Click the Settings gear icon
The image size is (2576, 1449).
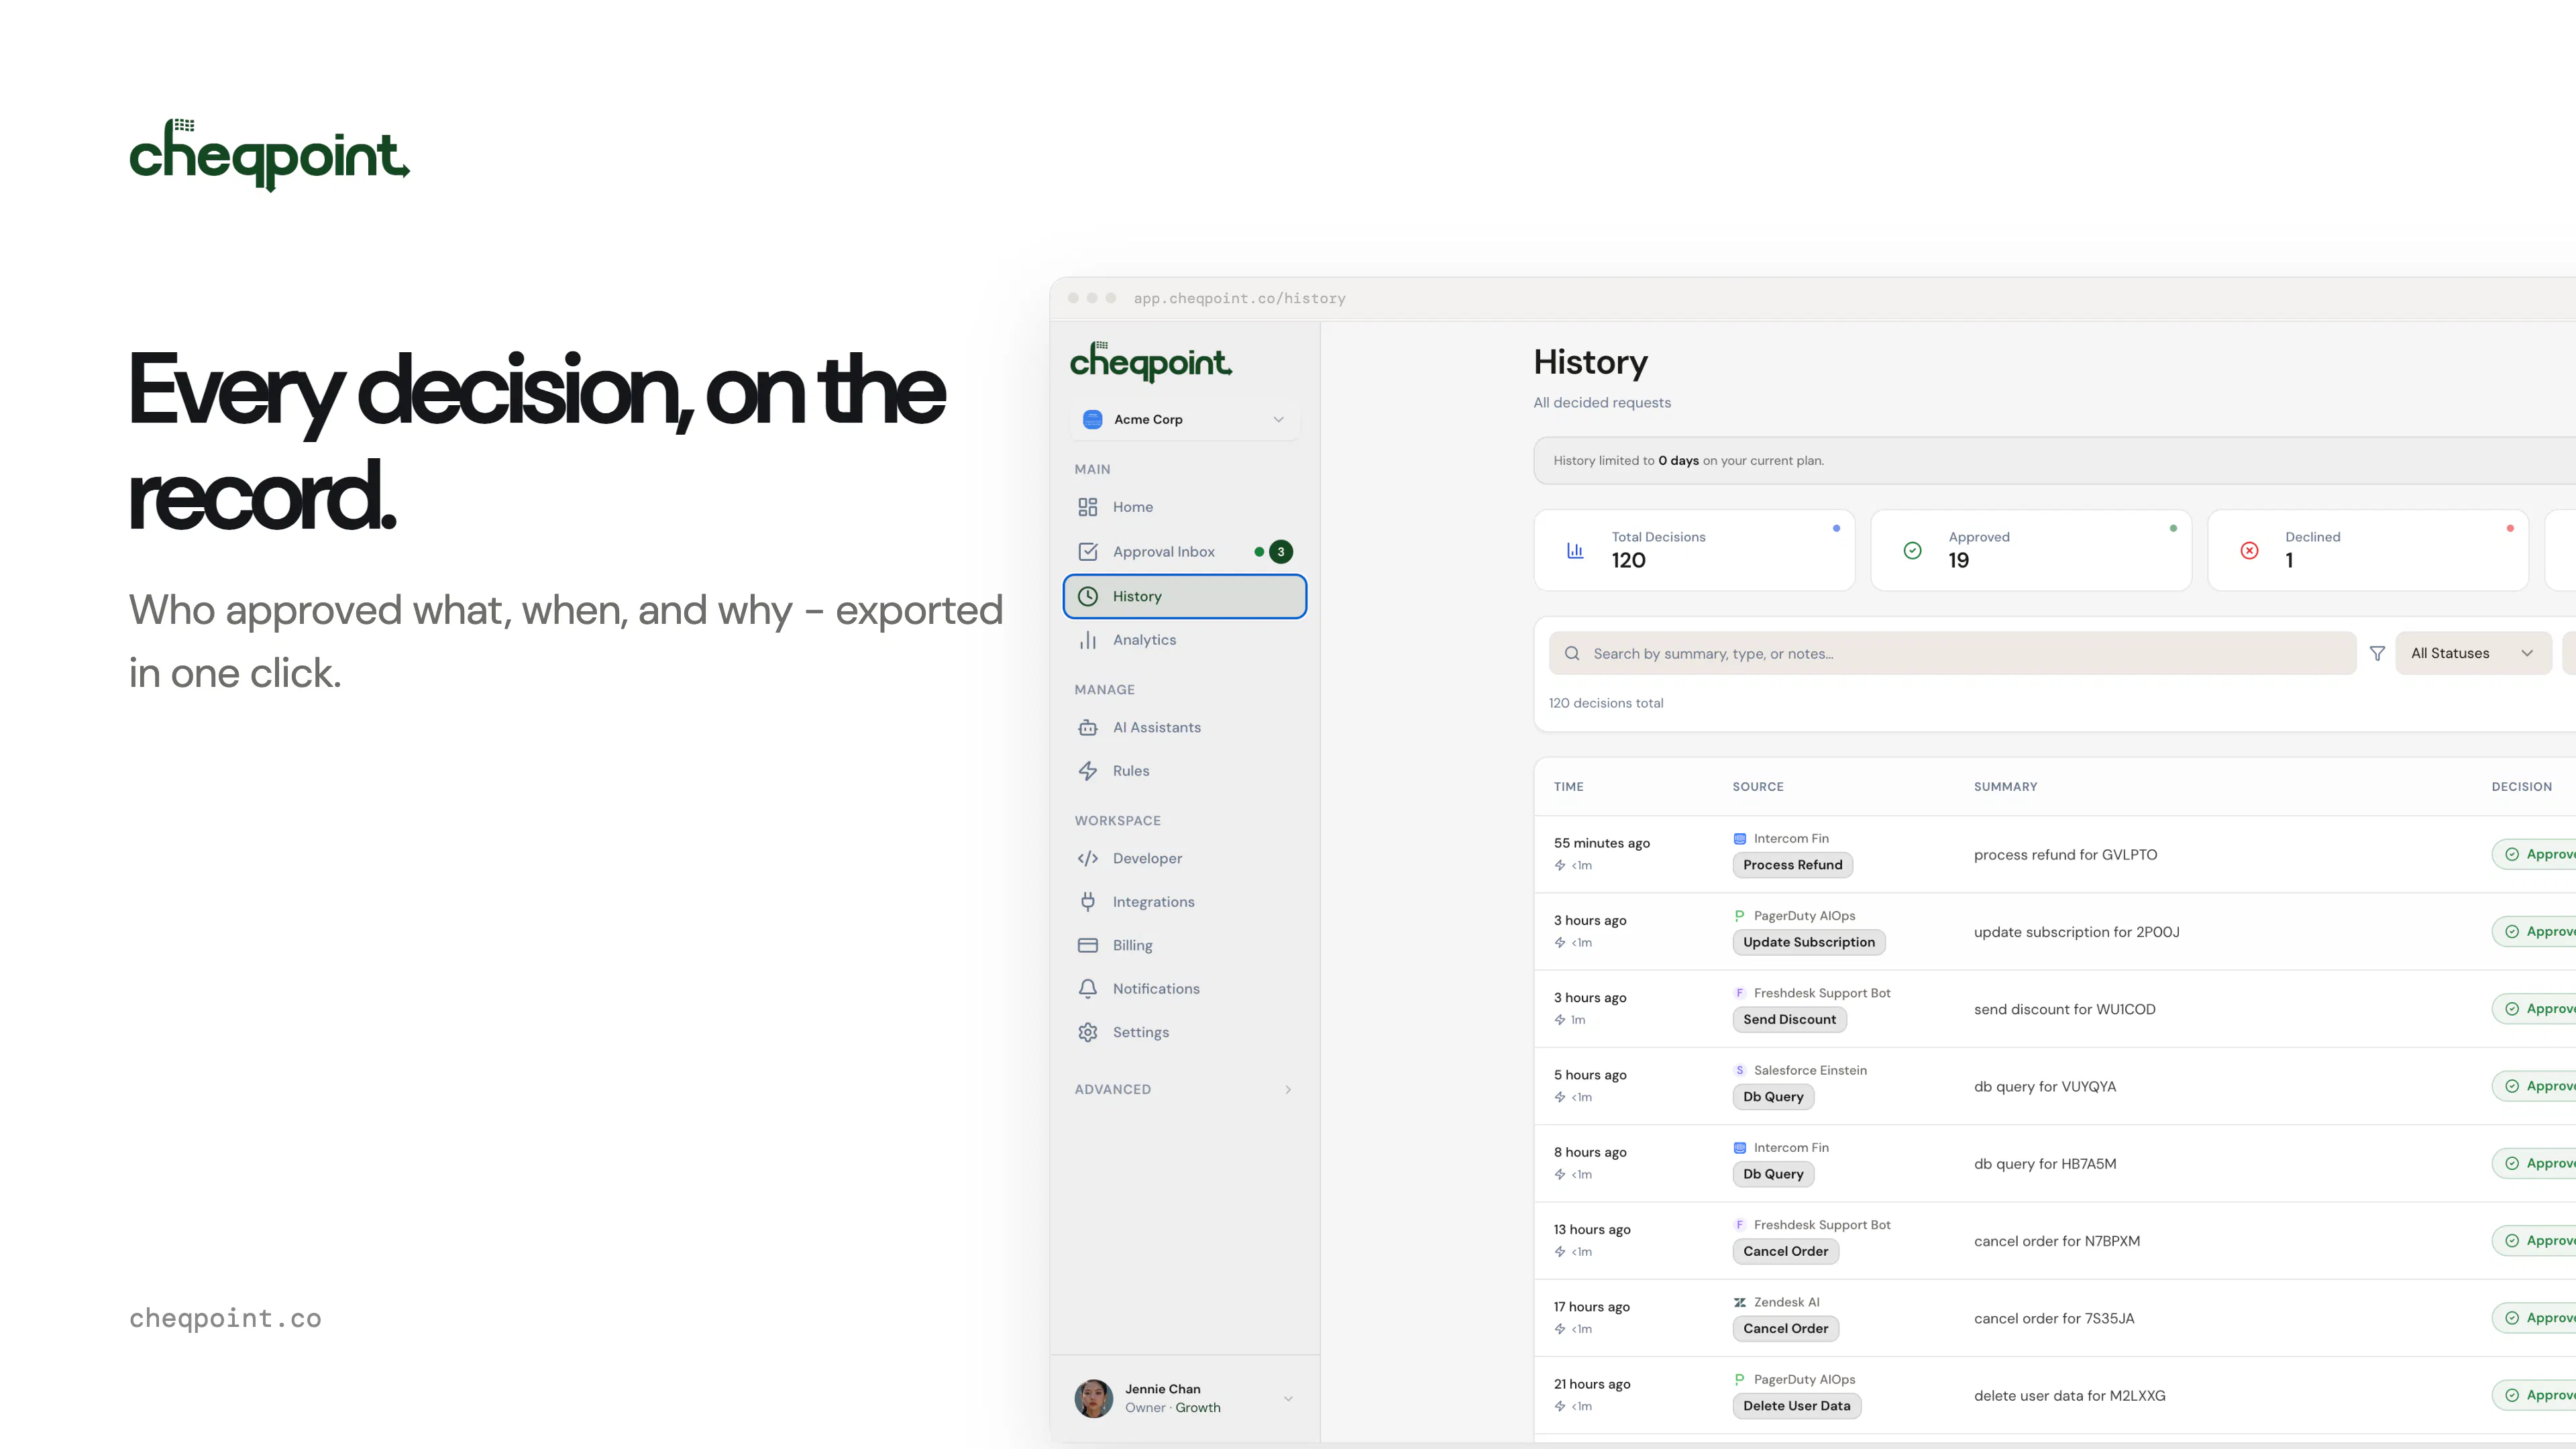pyautogui.click(x=1087, y=1032)
